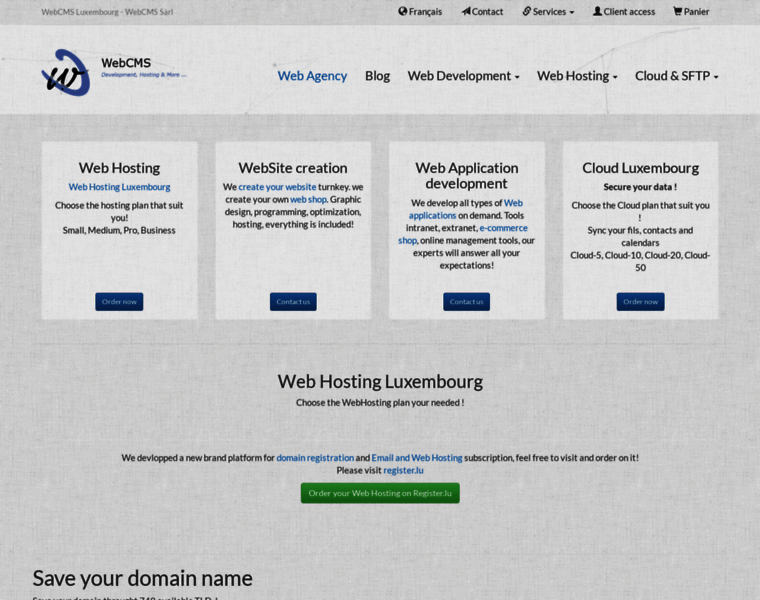Expand the Web Development dropdown menu
This screenshot has width=760, height=600.
(x=463, y=76)
